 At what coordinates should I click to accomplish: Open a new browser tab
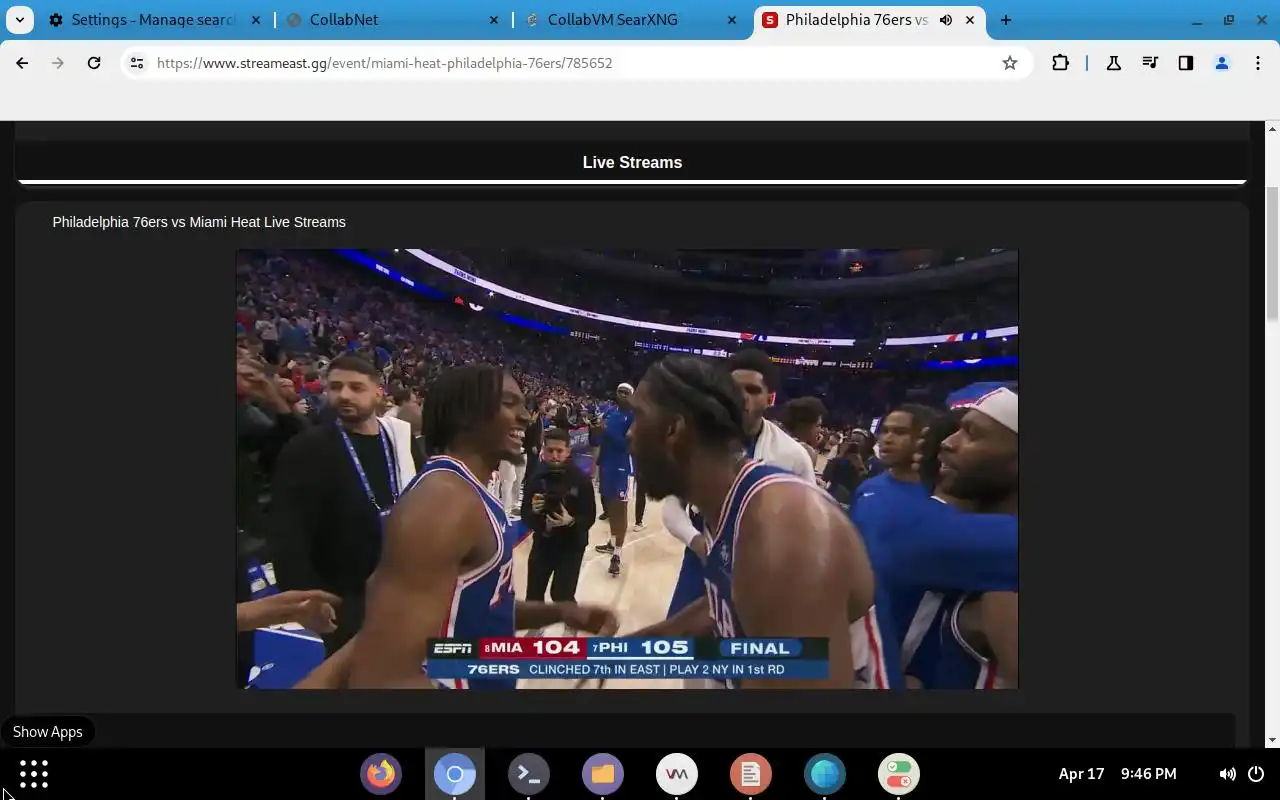click(x=1006, y=20)
